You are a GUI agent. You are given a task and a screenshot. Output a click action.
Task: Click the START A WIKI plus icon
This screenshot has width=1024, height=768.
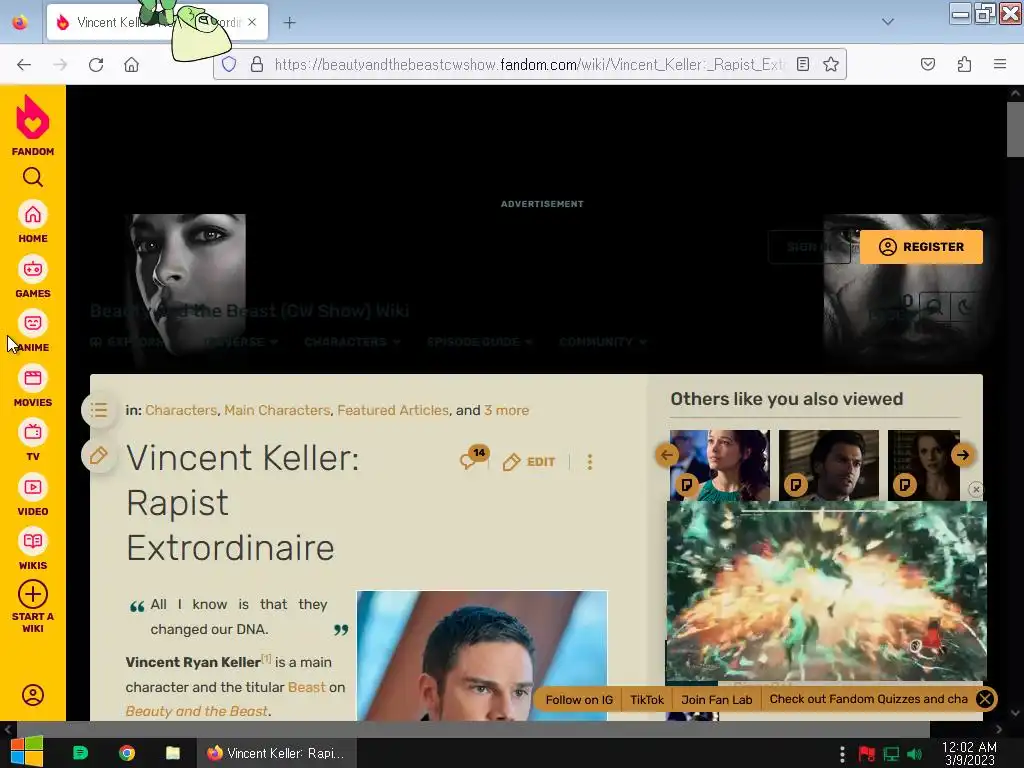[x=33, y=594]
